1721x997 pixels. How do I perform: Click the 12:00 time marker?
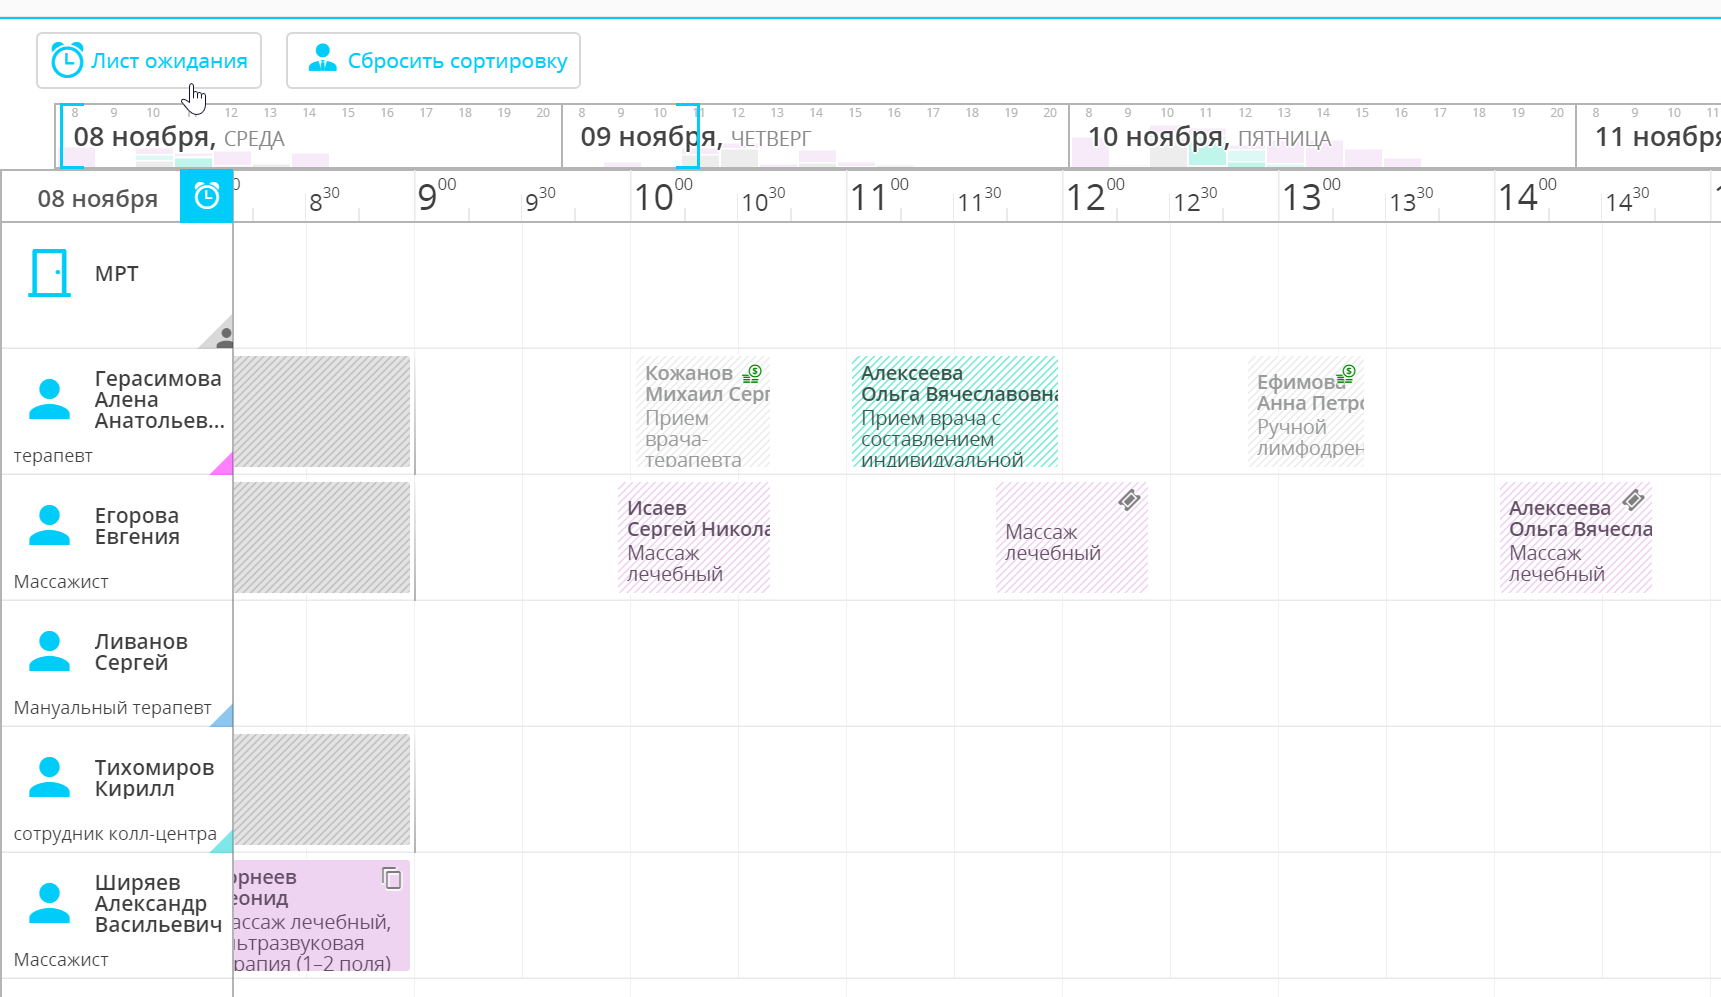point(1095,196)
